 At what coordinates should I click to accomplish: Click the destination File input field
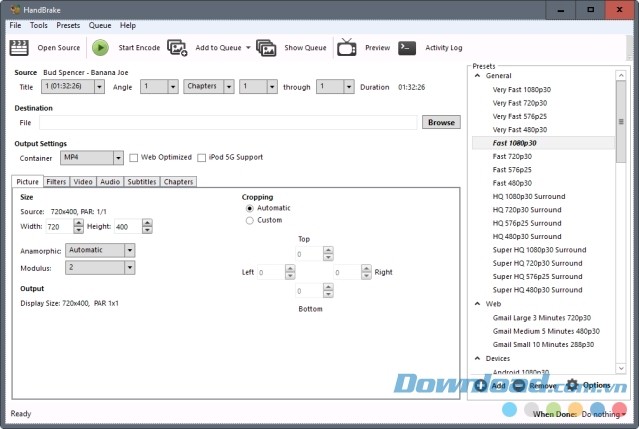pos(228,123)
